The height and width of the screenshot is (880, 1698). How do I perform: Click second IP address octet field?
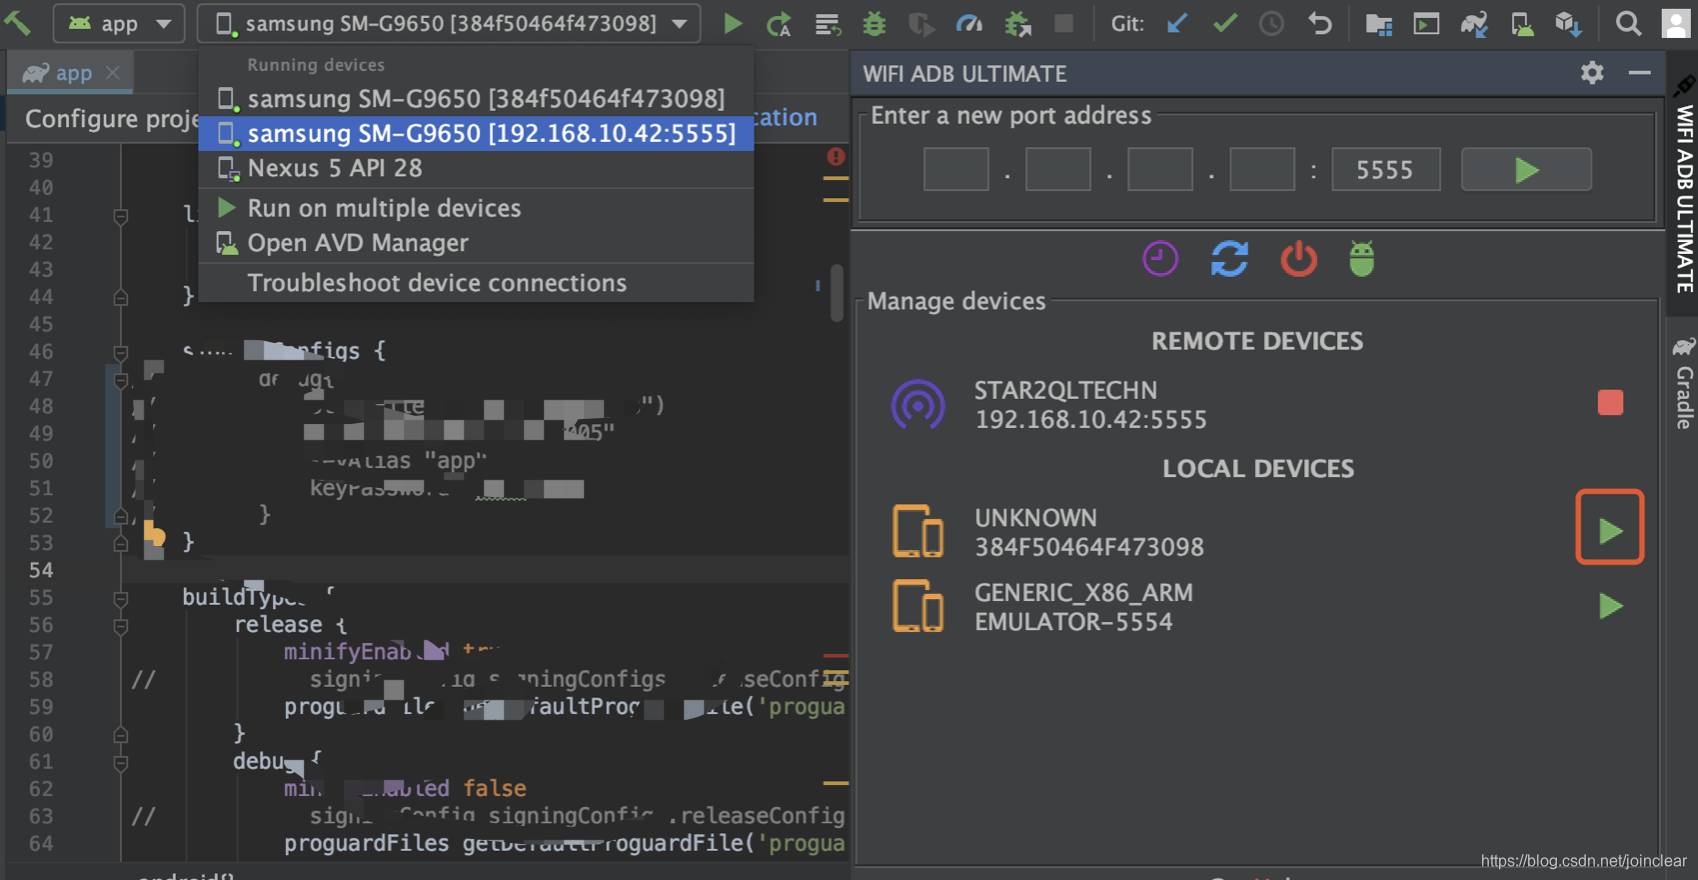point(1058,169)
